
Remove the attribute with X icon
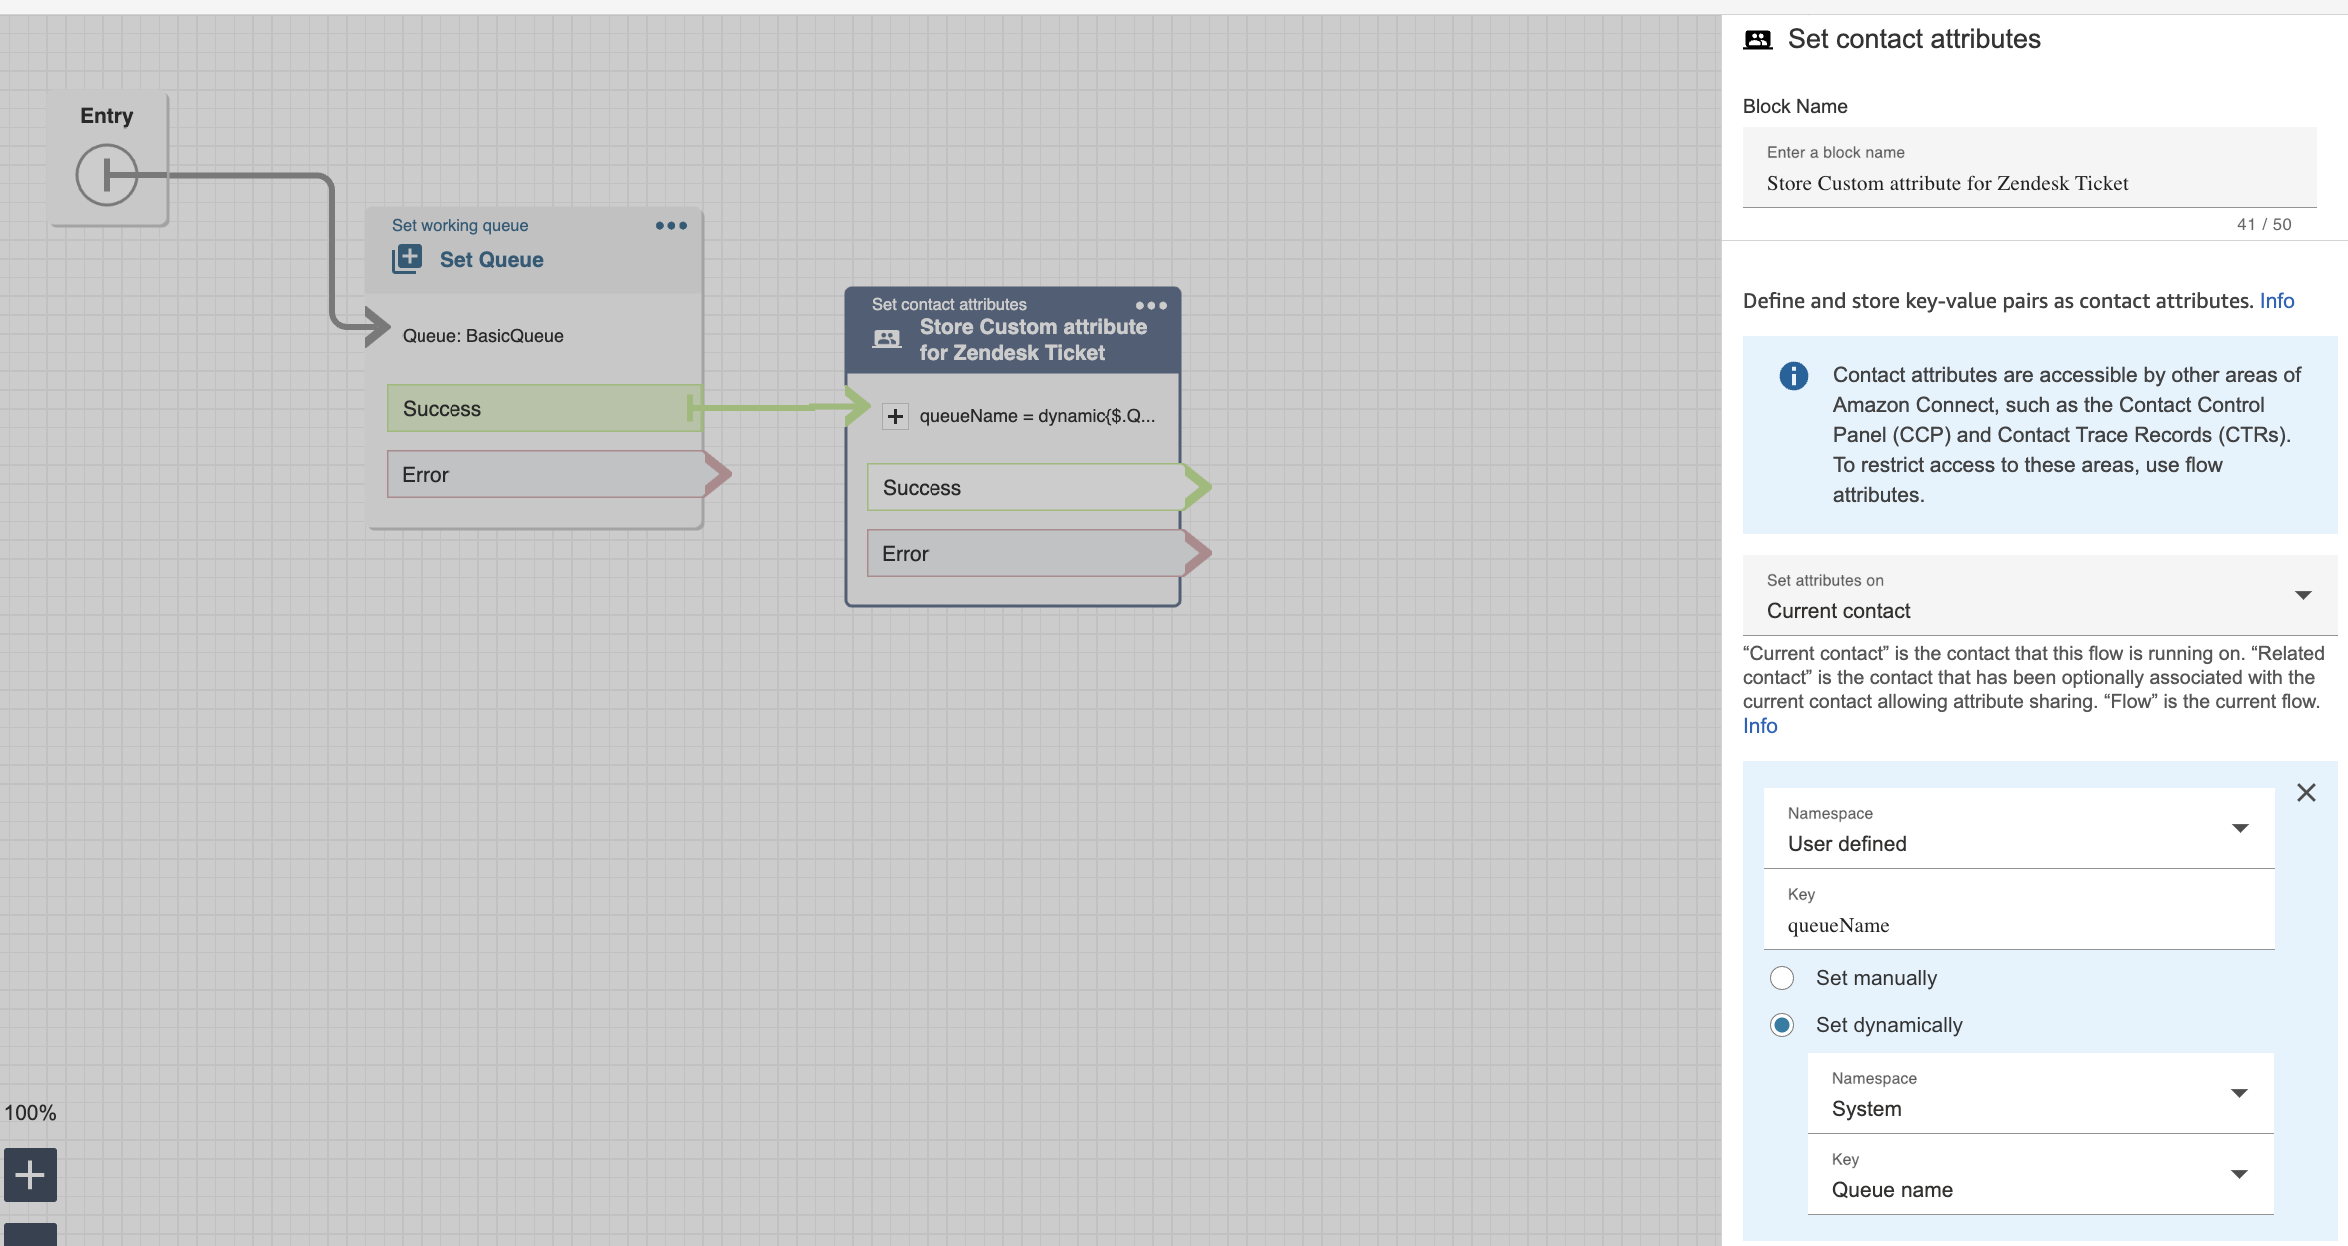[2306, 793]
